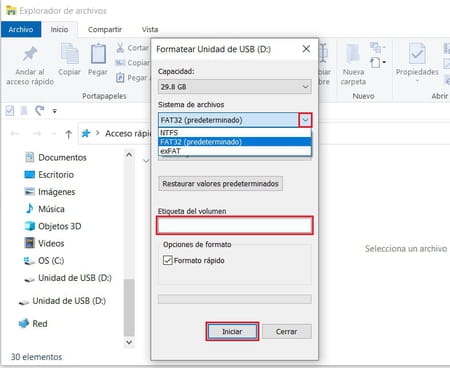Close the Formatear Unidad de USB dialog
The width and height of the screenshot is (450, 368).
click(306, 49)
